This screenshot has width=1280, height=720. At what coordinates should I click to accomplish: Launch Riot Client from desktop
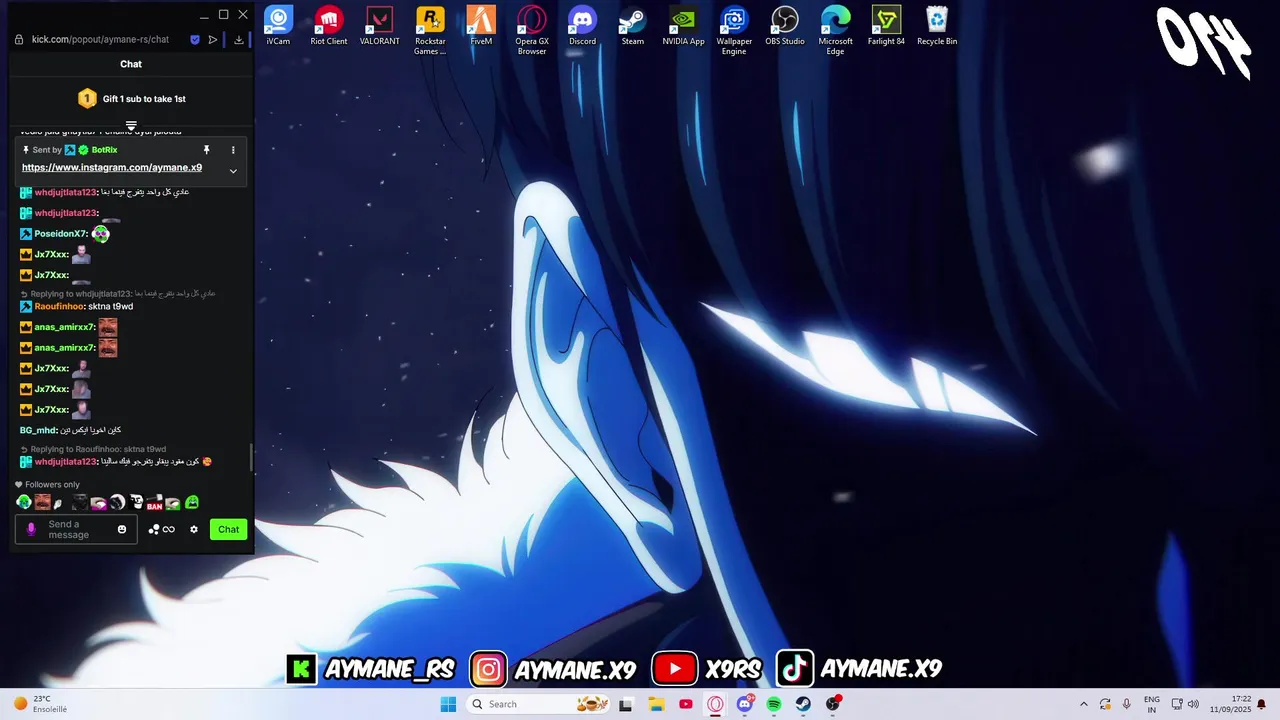click(329, 26)
